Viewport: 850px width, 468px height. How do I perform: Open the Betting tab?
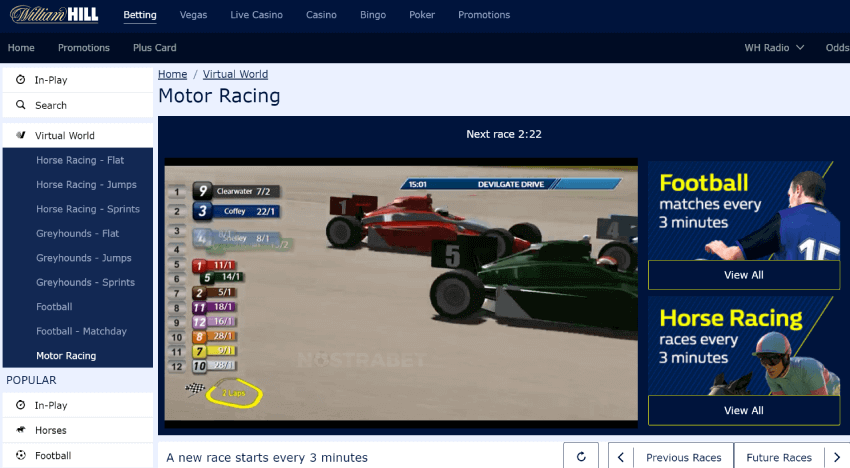pyautogui.click(x=140, y=15)
